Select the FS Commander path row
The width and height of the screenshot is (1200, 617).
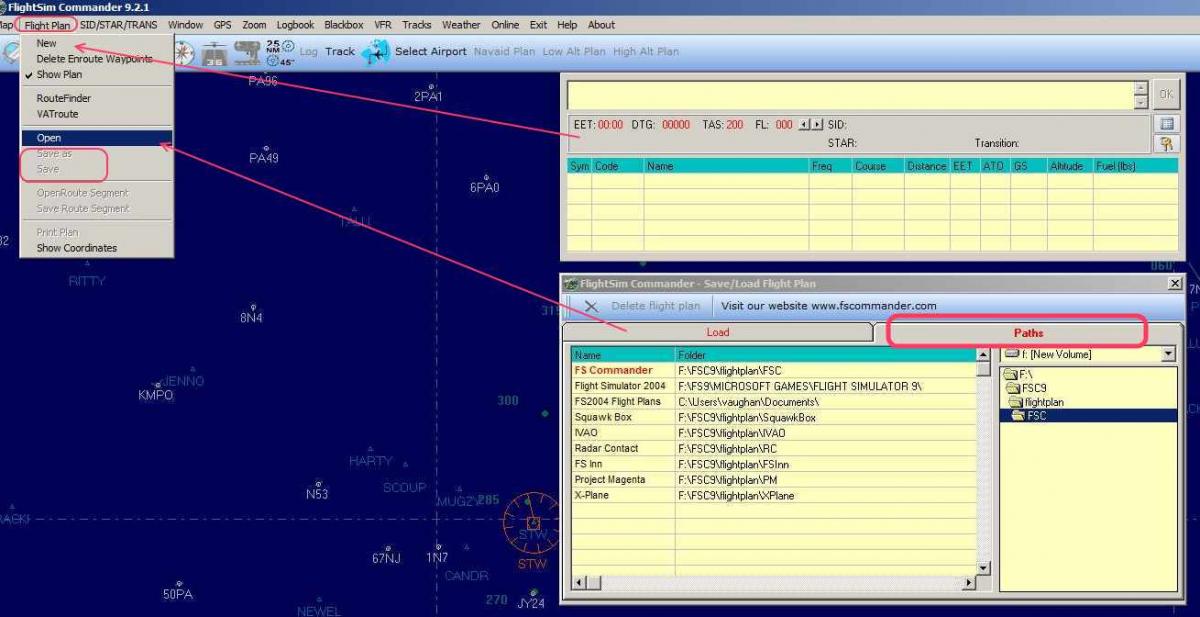[772, 370]
